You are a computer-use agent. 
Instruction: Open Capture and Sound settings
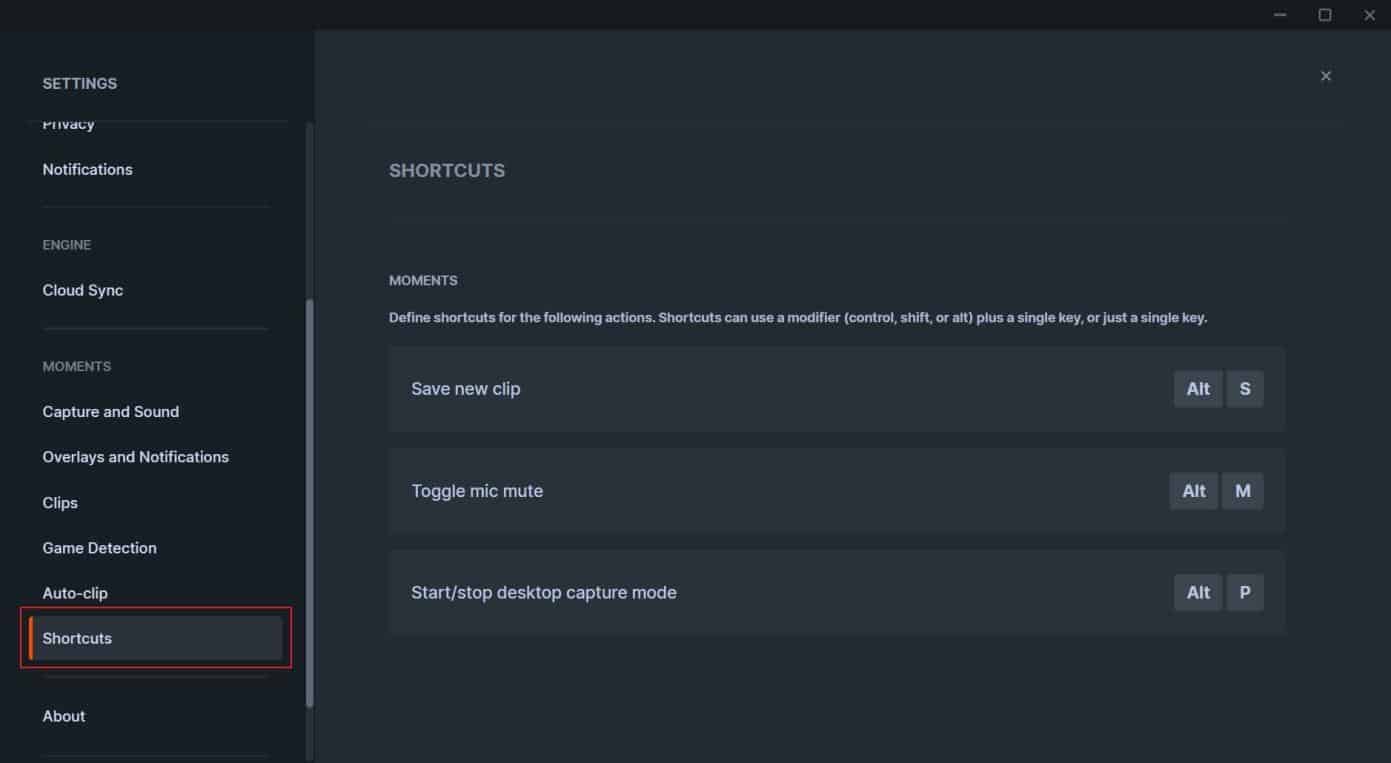tap(110, 411)
